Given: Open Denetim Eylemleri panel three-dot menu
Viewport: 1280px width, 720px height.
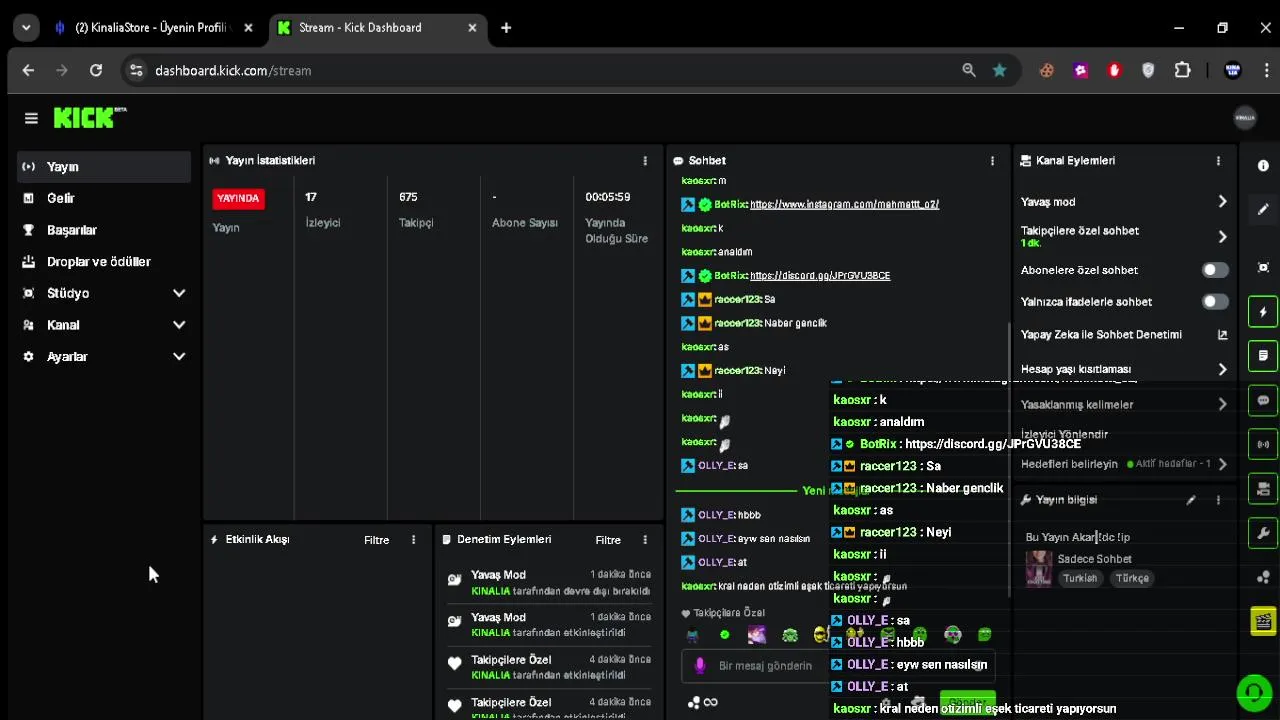Looking at the screenshot, I should 645,540.
